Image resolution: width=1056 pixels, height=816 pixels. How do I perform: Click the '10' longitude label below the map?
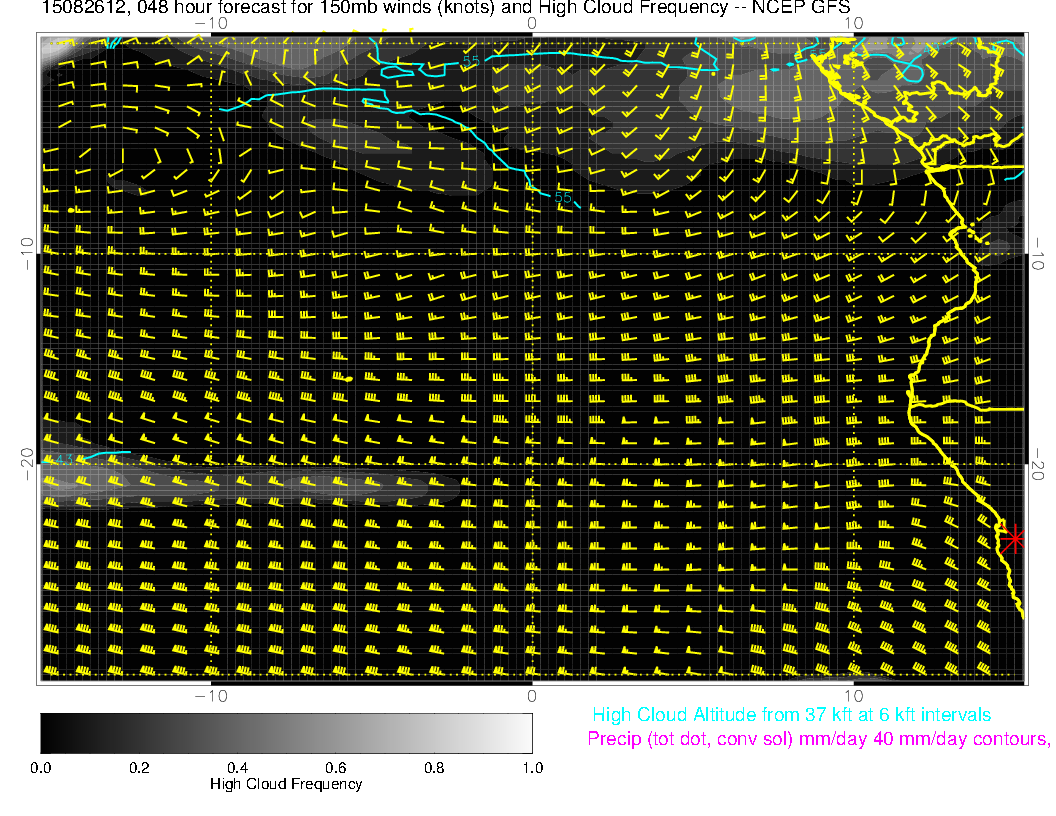(x=853, y=697)
